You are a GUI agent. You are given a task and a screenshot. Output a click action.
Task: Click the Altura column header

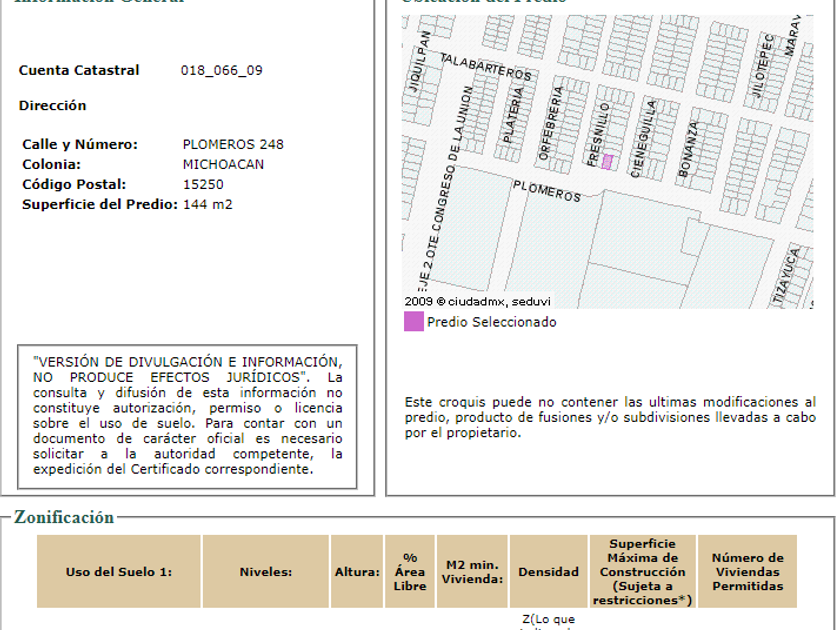[357, 572]
